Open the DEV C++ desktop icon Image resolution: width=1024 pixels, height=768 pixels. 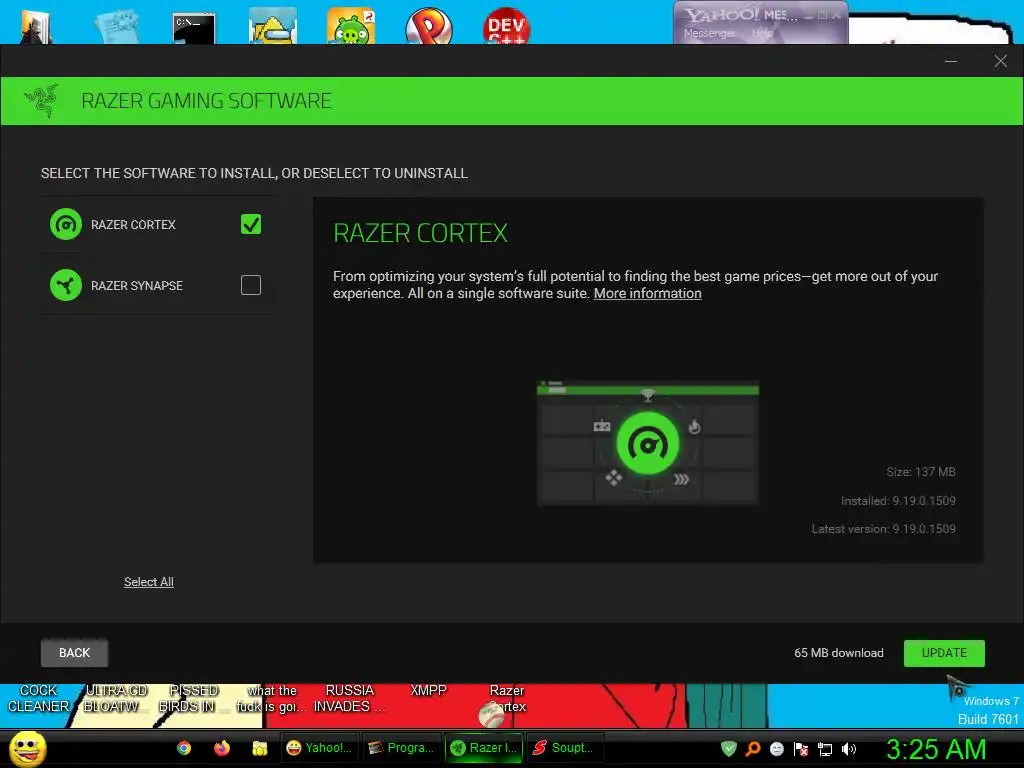coord(506,27)
